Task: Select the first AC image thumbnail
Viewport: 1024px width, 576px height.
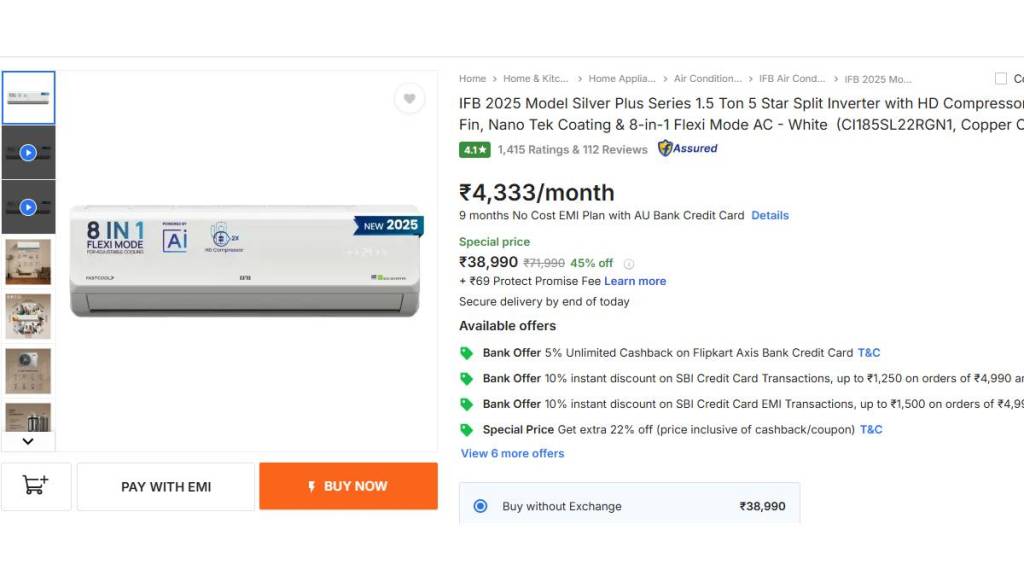Action: (28, 98)
